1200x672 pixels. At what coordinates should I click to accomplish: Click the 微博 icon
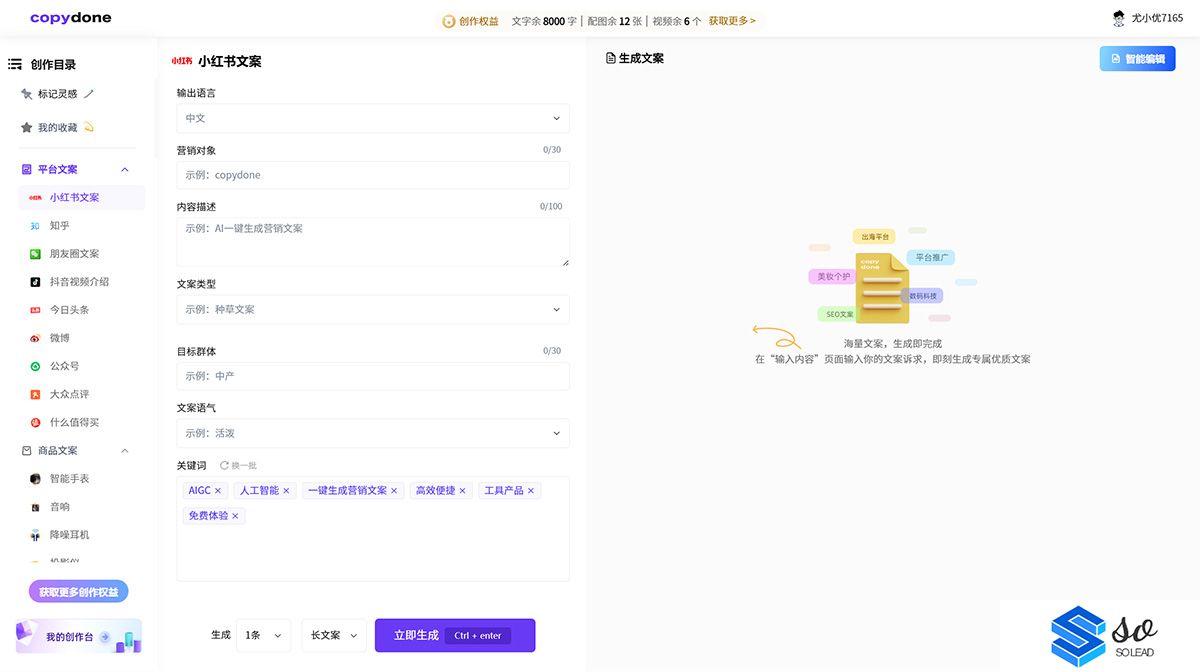36,338
